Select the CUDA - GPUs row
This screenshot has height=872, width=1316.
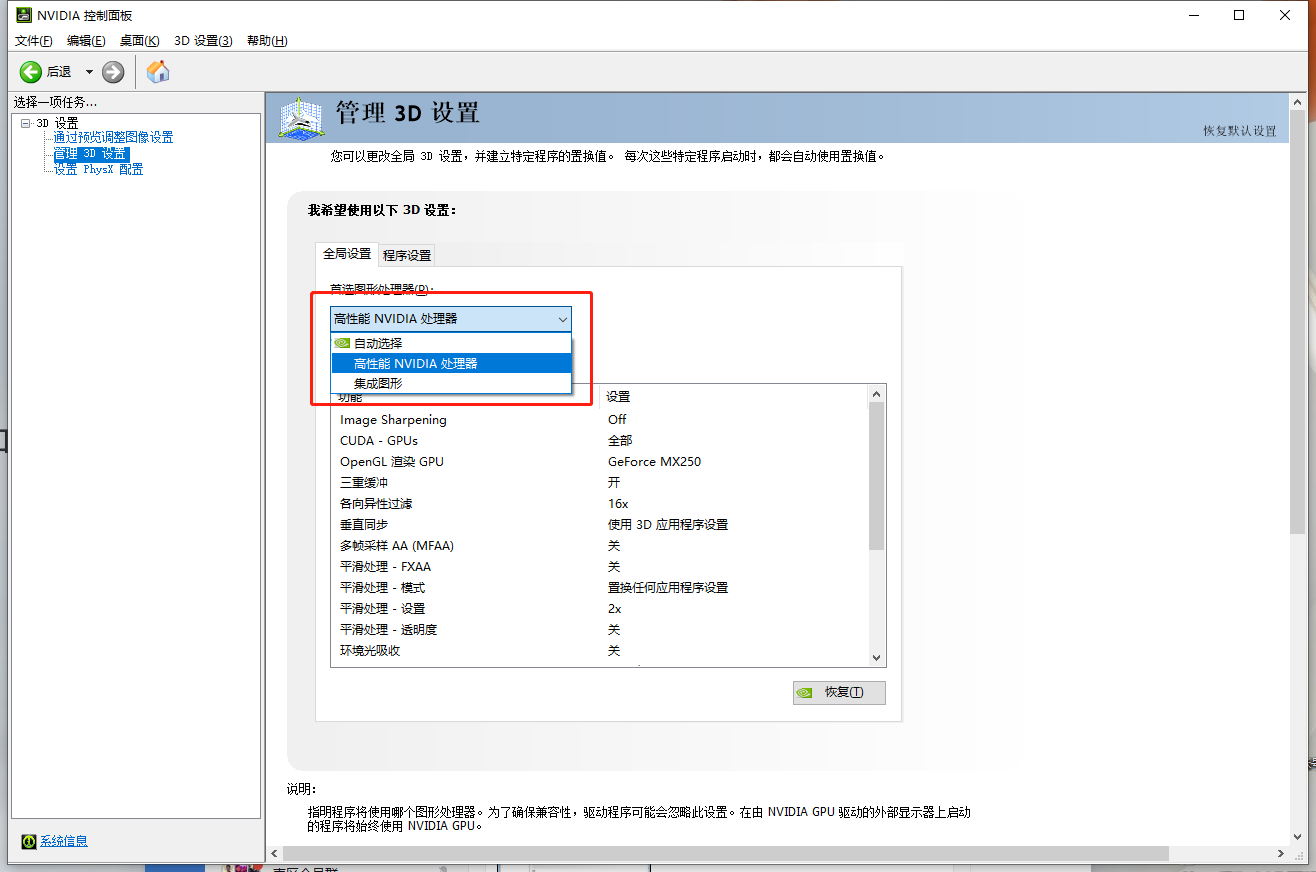click(x=598, y=441)
